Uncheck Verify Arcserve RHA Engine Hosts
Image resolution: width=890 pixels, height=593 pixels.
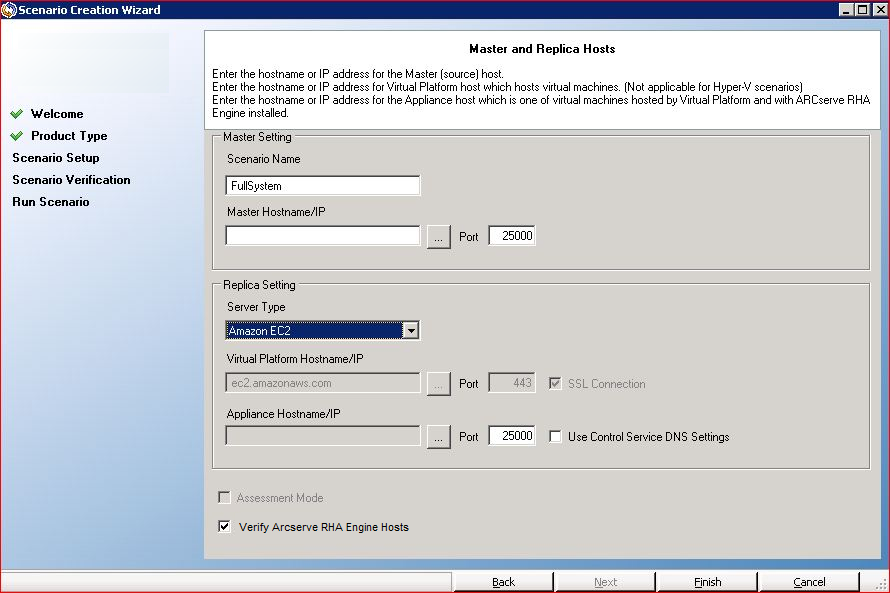[x=224, y=527]
